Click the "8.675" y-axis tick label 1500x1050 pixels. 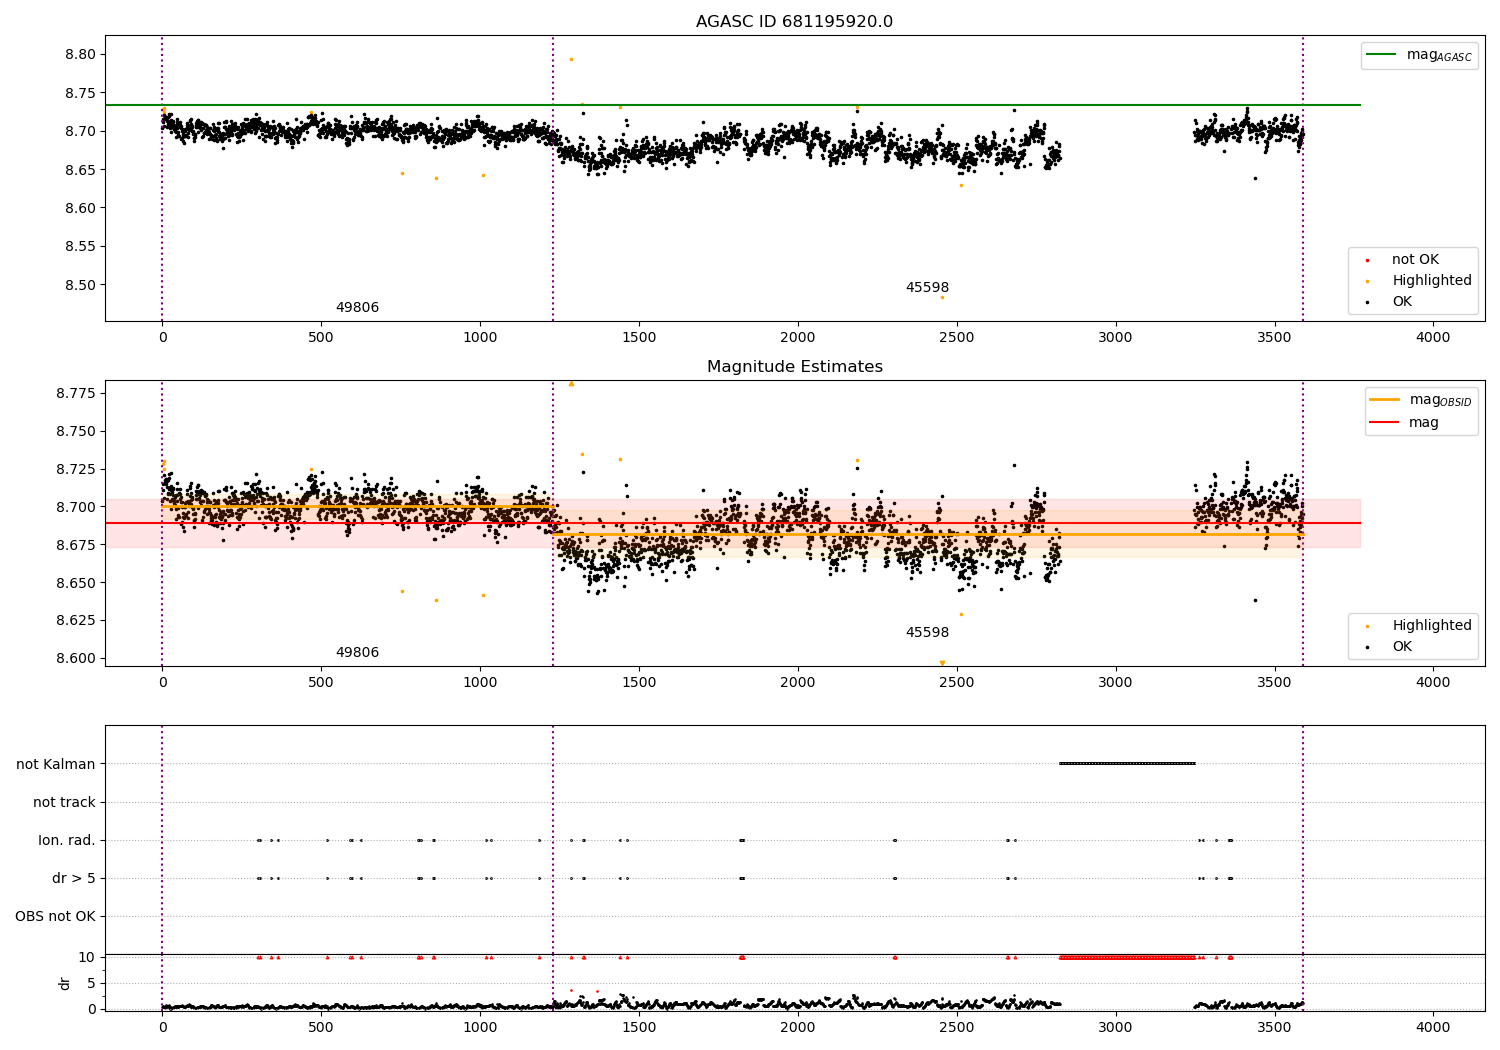click(76, 545)
